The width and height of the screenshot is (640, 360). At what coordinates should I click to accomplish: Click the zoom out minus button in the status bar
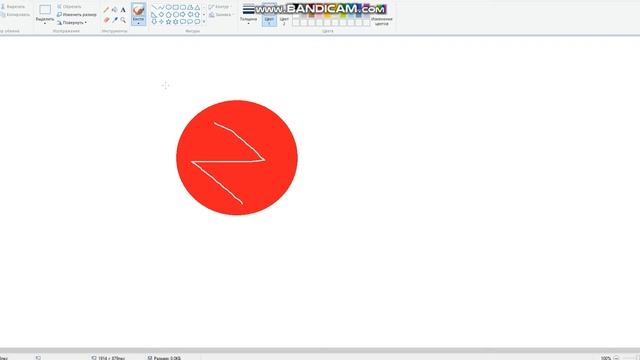pyautogui.click(x=616, y=358)
